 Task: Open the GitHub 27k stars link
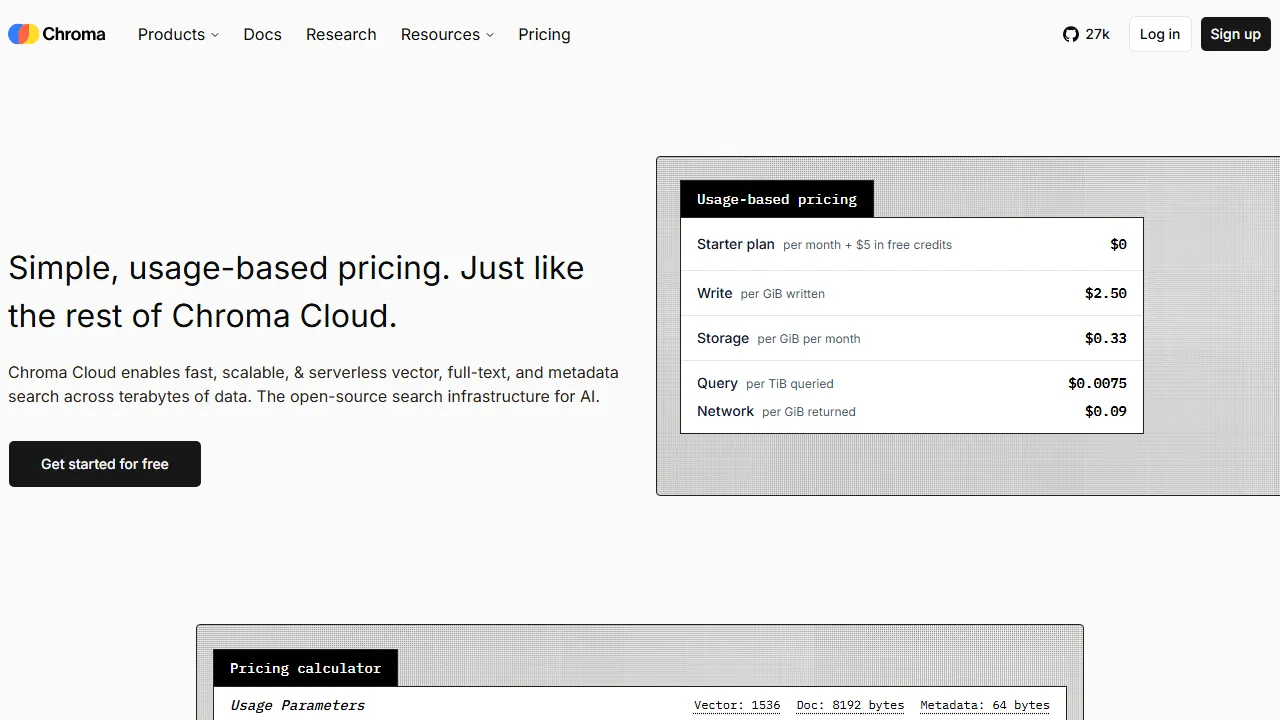coord(1086,34)
